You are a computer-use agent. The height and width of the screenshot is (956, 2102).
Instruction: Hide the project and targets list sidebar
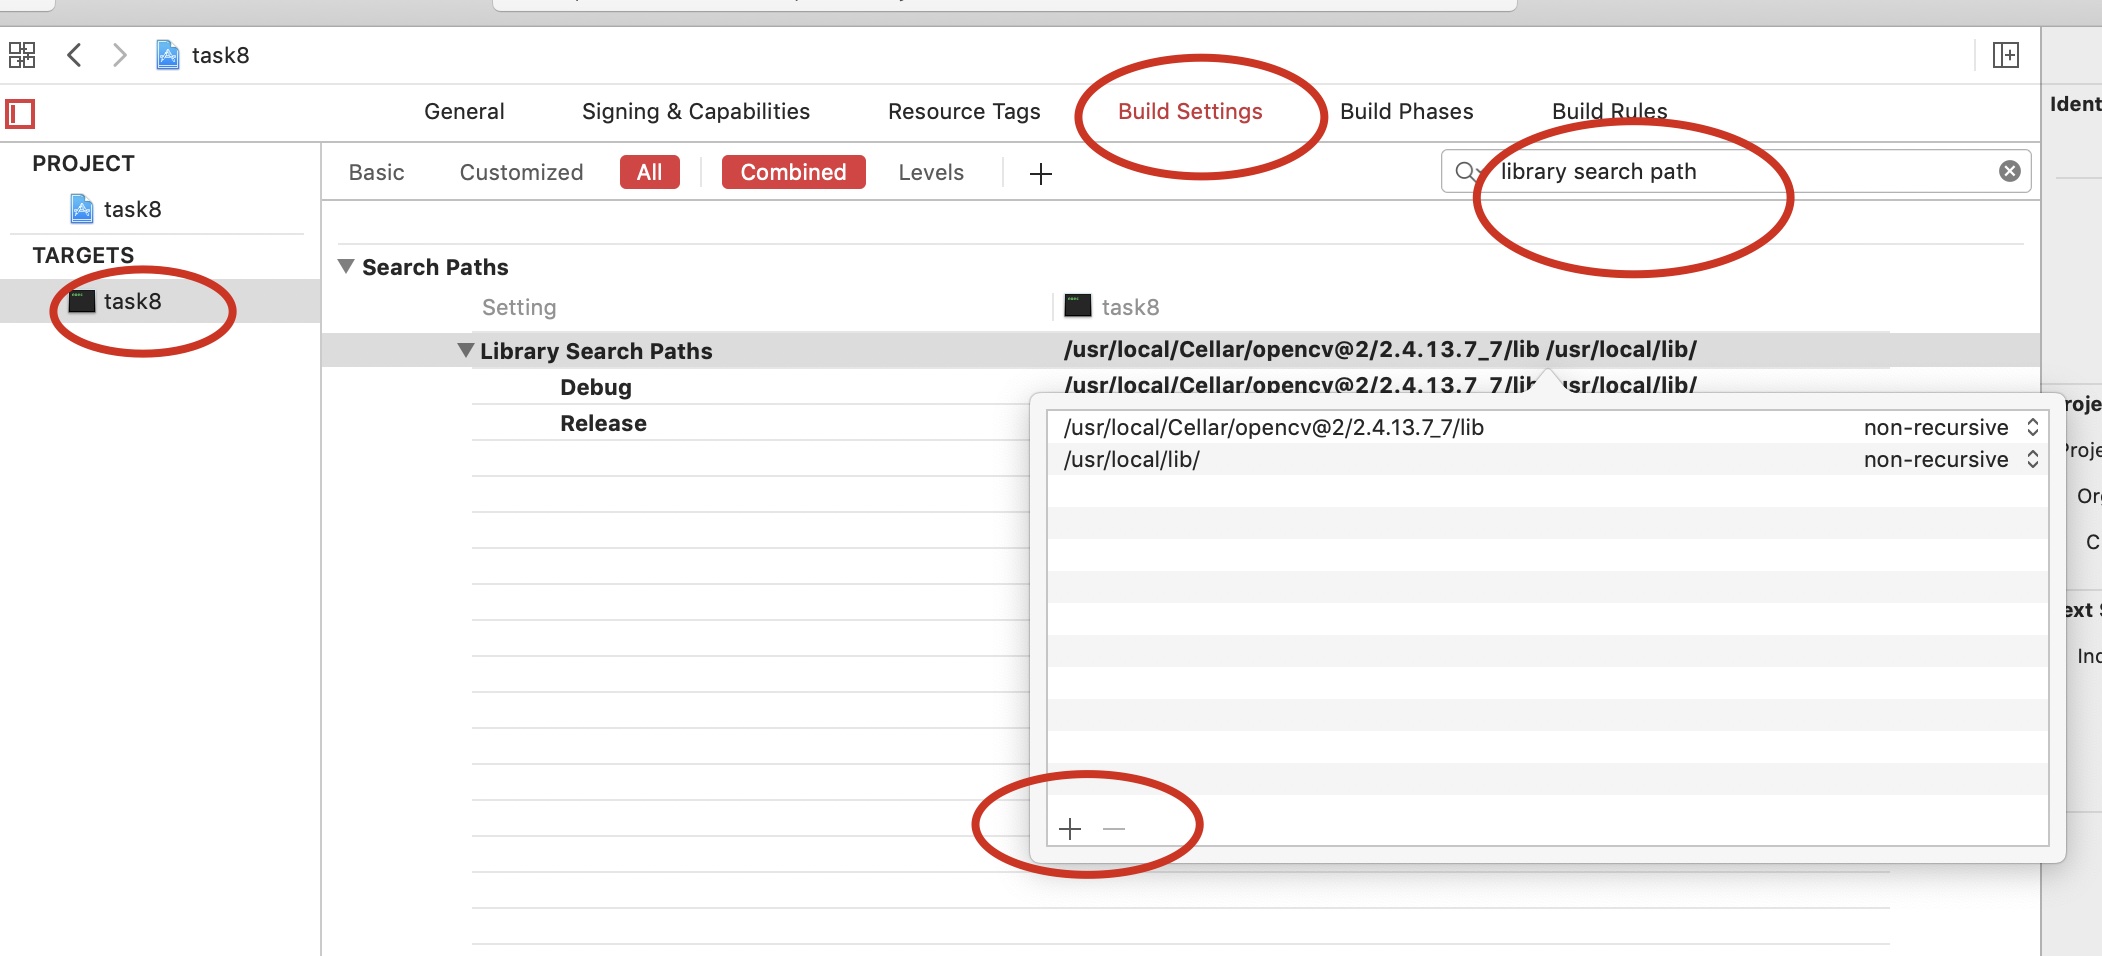coord(20,113)
